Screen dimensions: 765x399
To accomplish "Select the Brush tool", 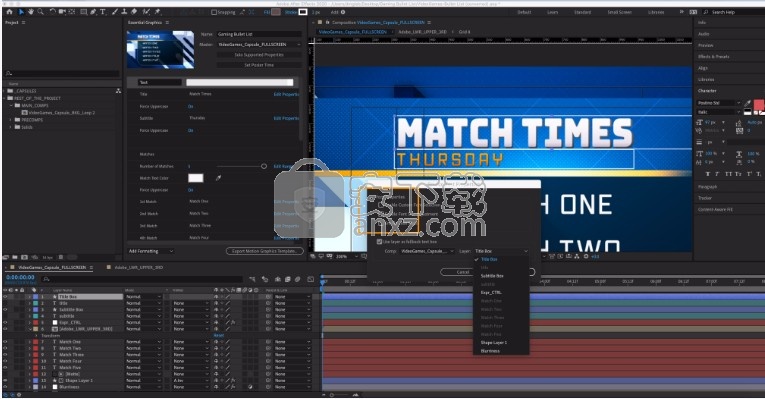I will pos(114,12).
